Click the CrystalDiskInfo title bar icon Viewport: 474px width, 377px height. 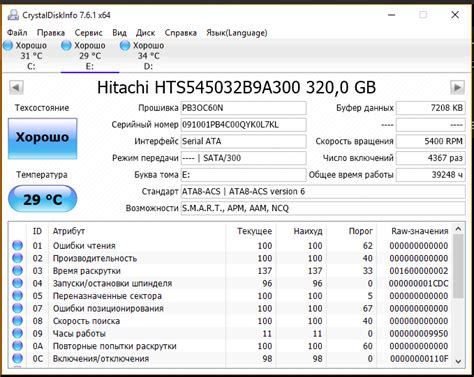click(x=13, y=15)
